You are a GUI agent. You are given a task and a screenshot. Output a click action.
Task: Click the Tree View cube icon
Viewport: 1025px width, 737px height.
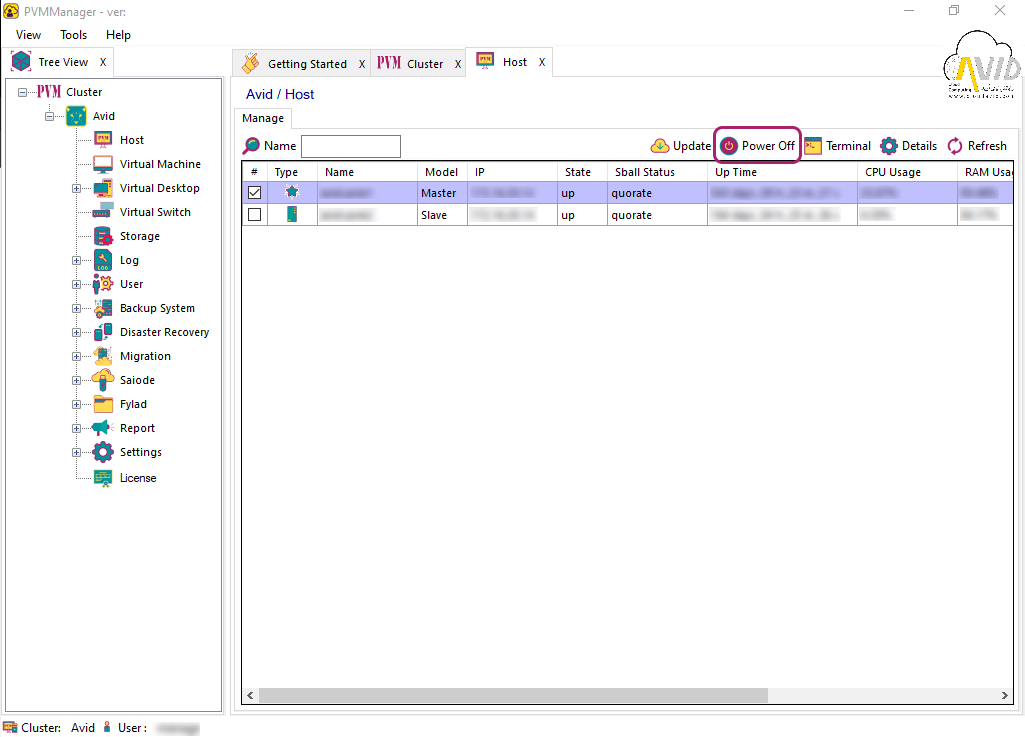[21, 61]
